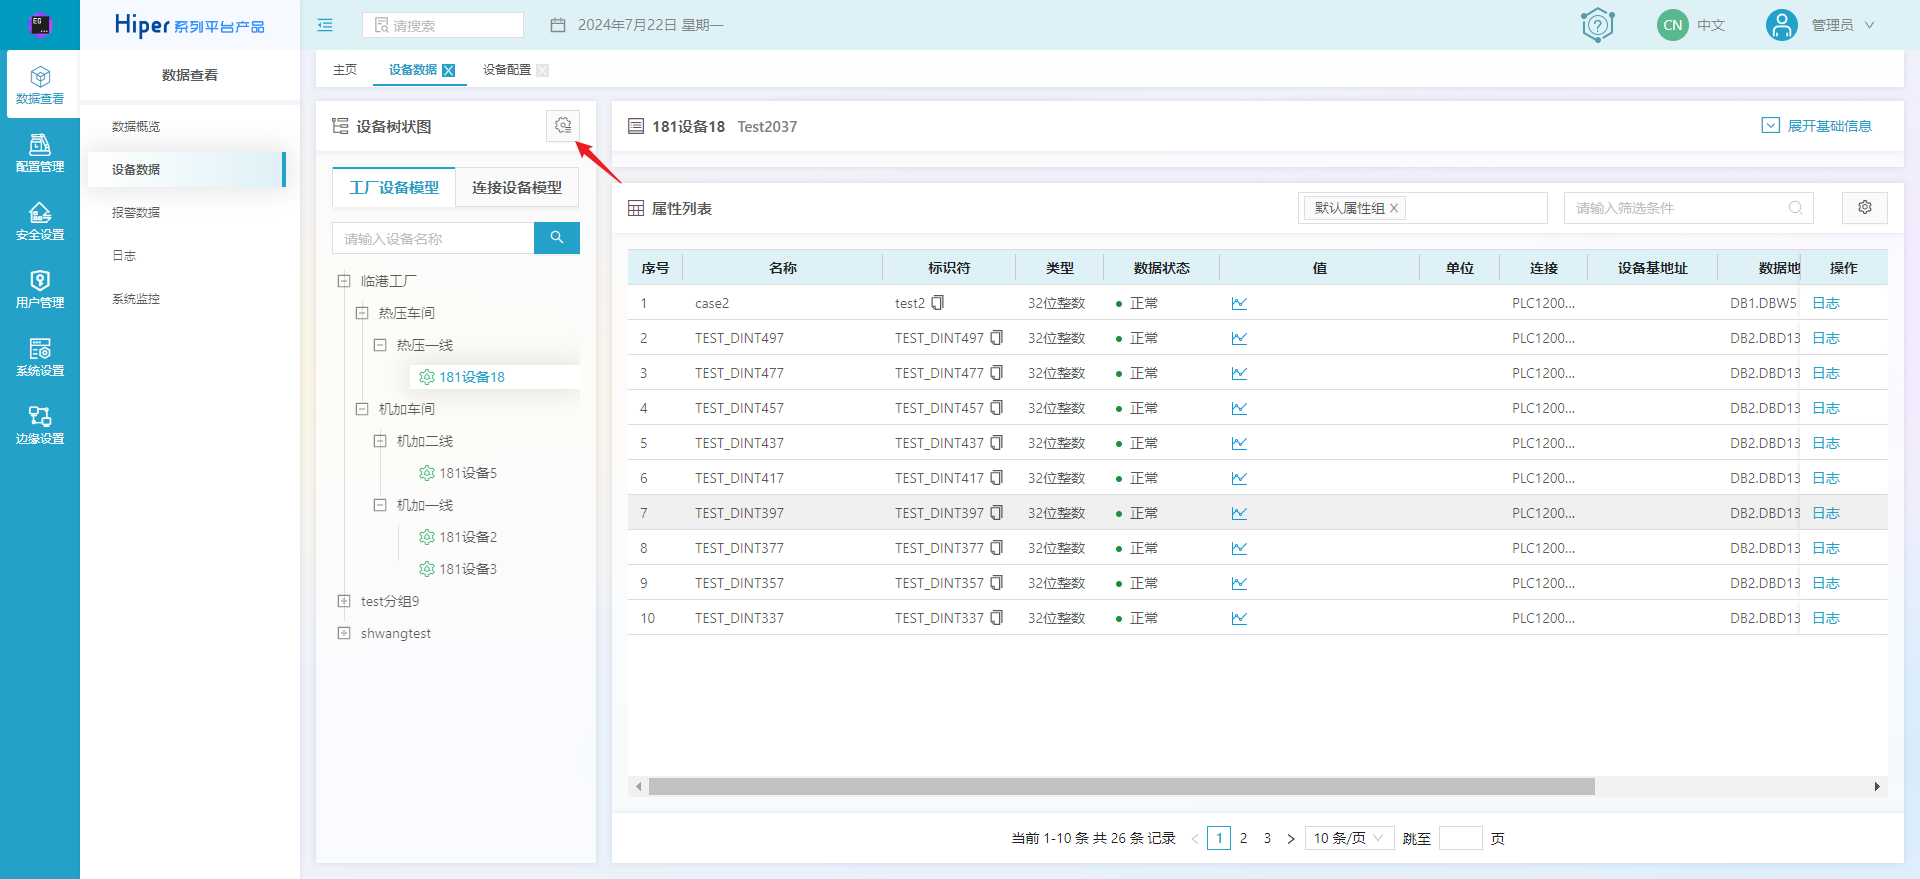
Task: Select device 181设备3 in tree
Action: click(468, 569)
